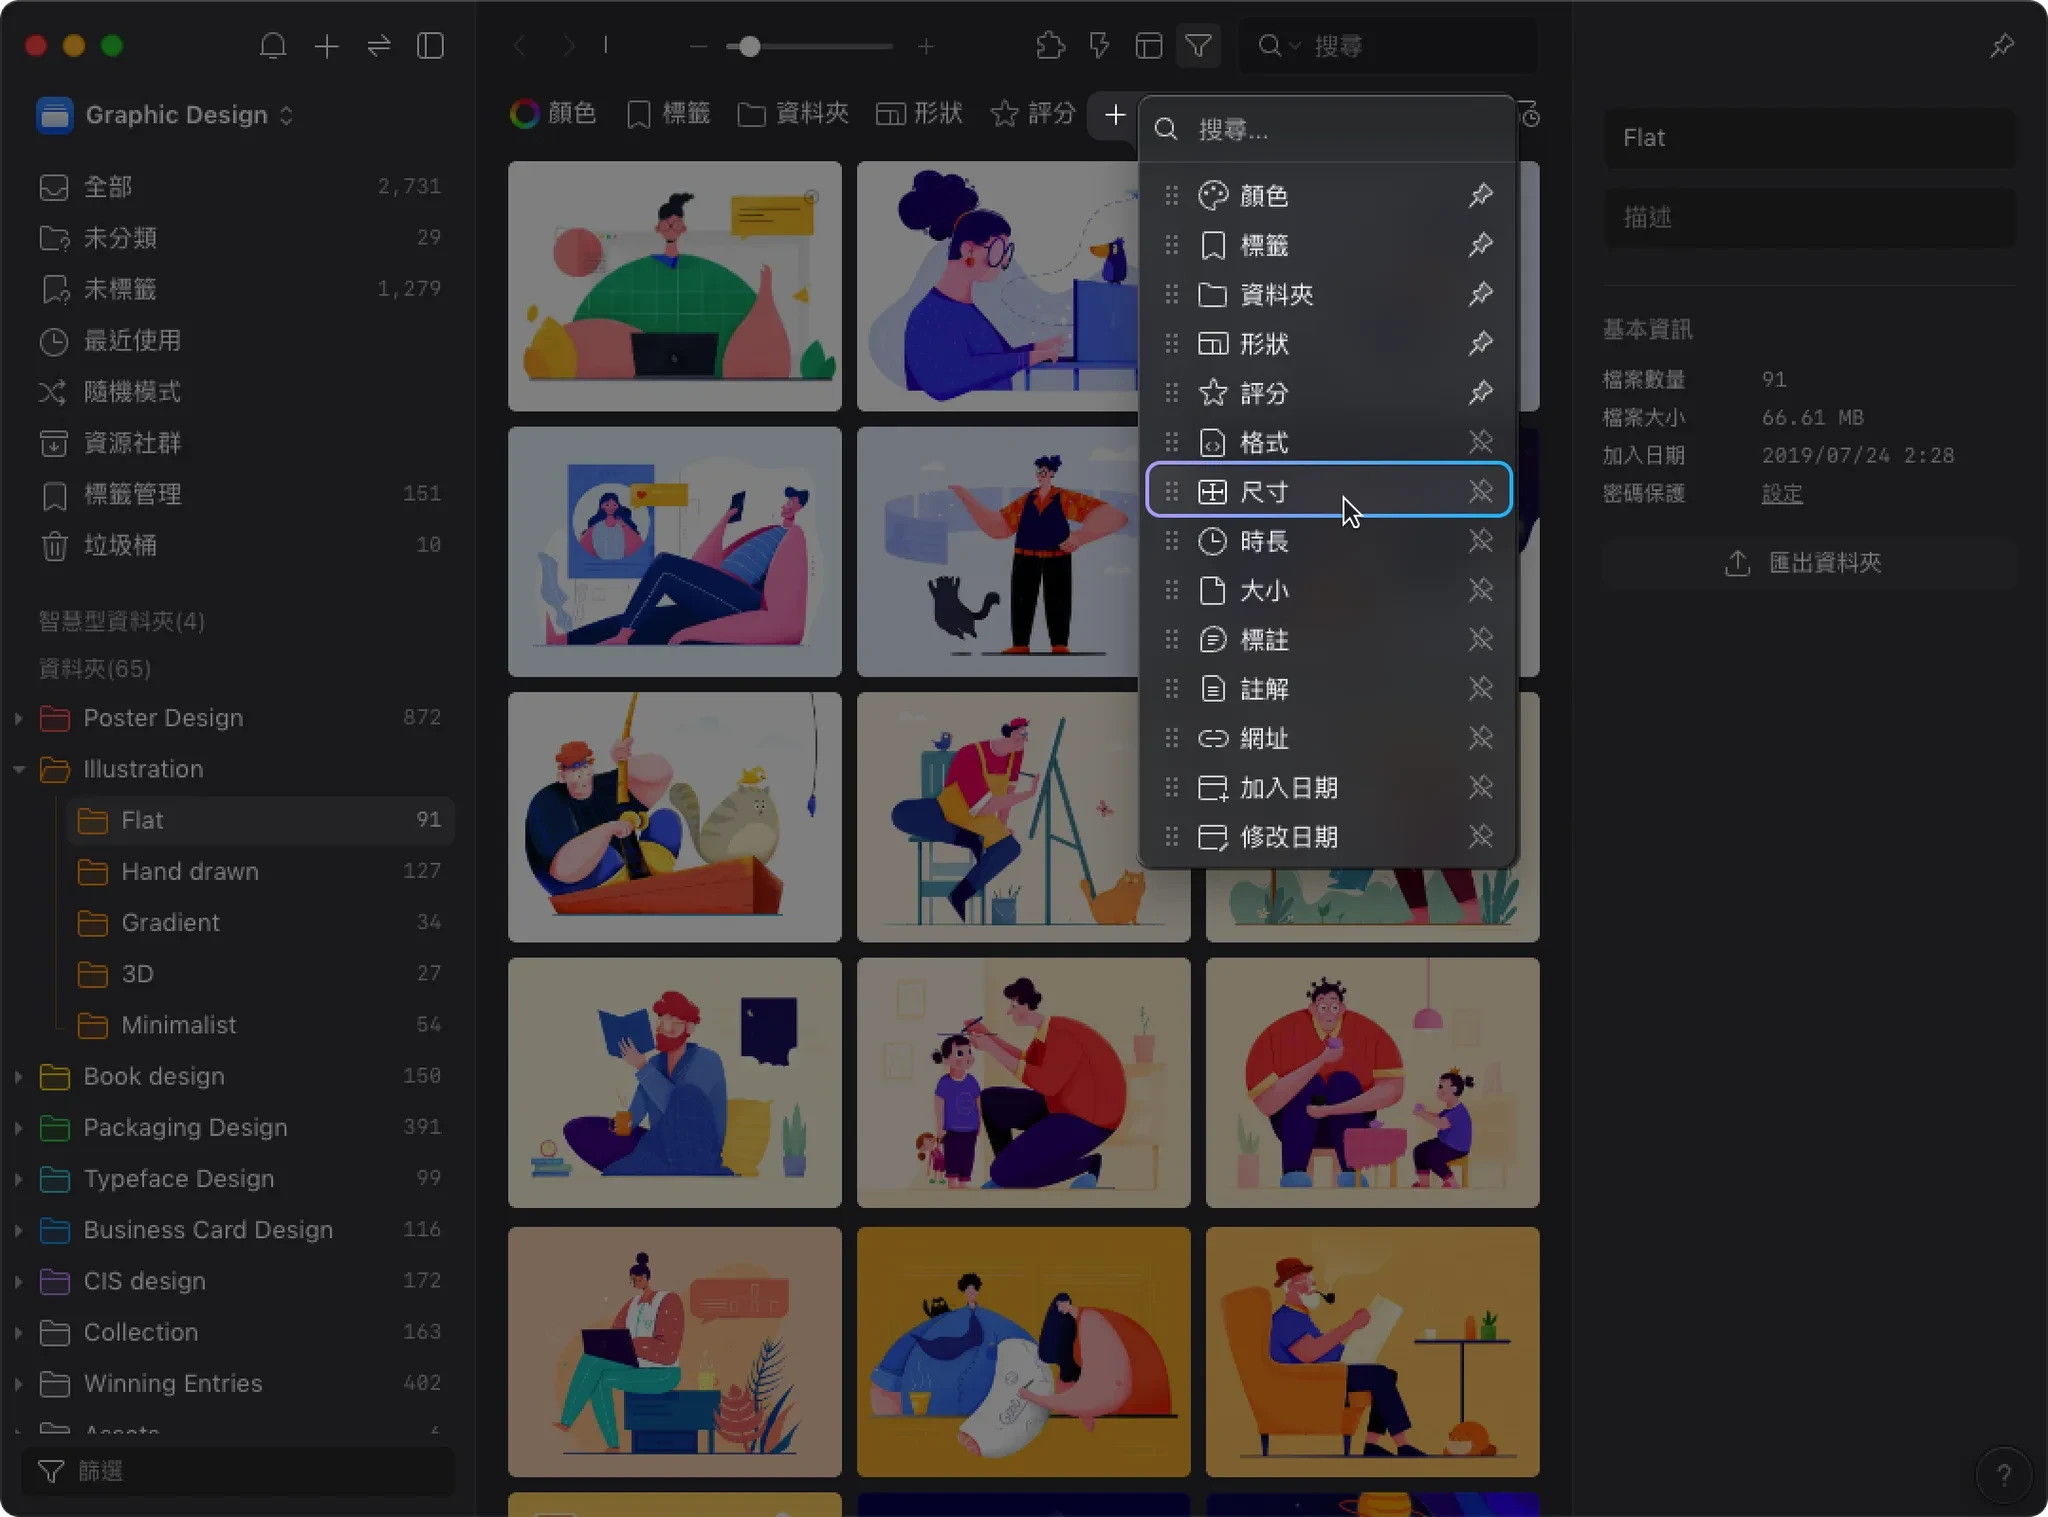This screenshot has height=1517, width=2048.
Task: Expand the Business Card Design folder
Action: click(18, 1230)
